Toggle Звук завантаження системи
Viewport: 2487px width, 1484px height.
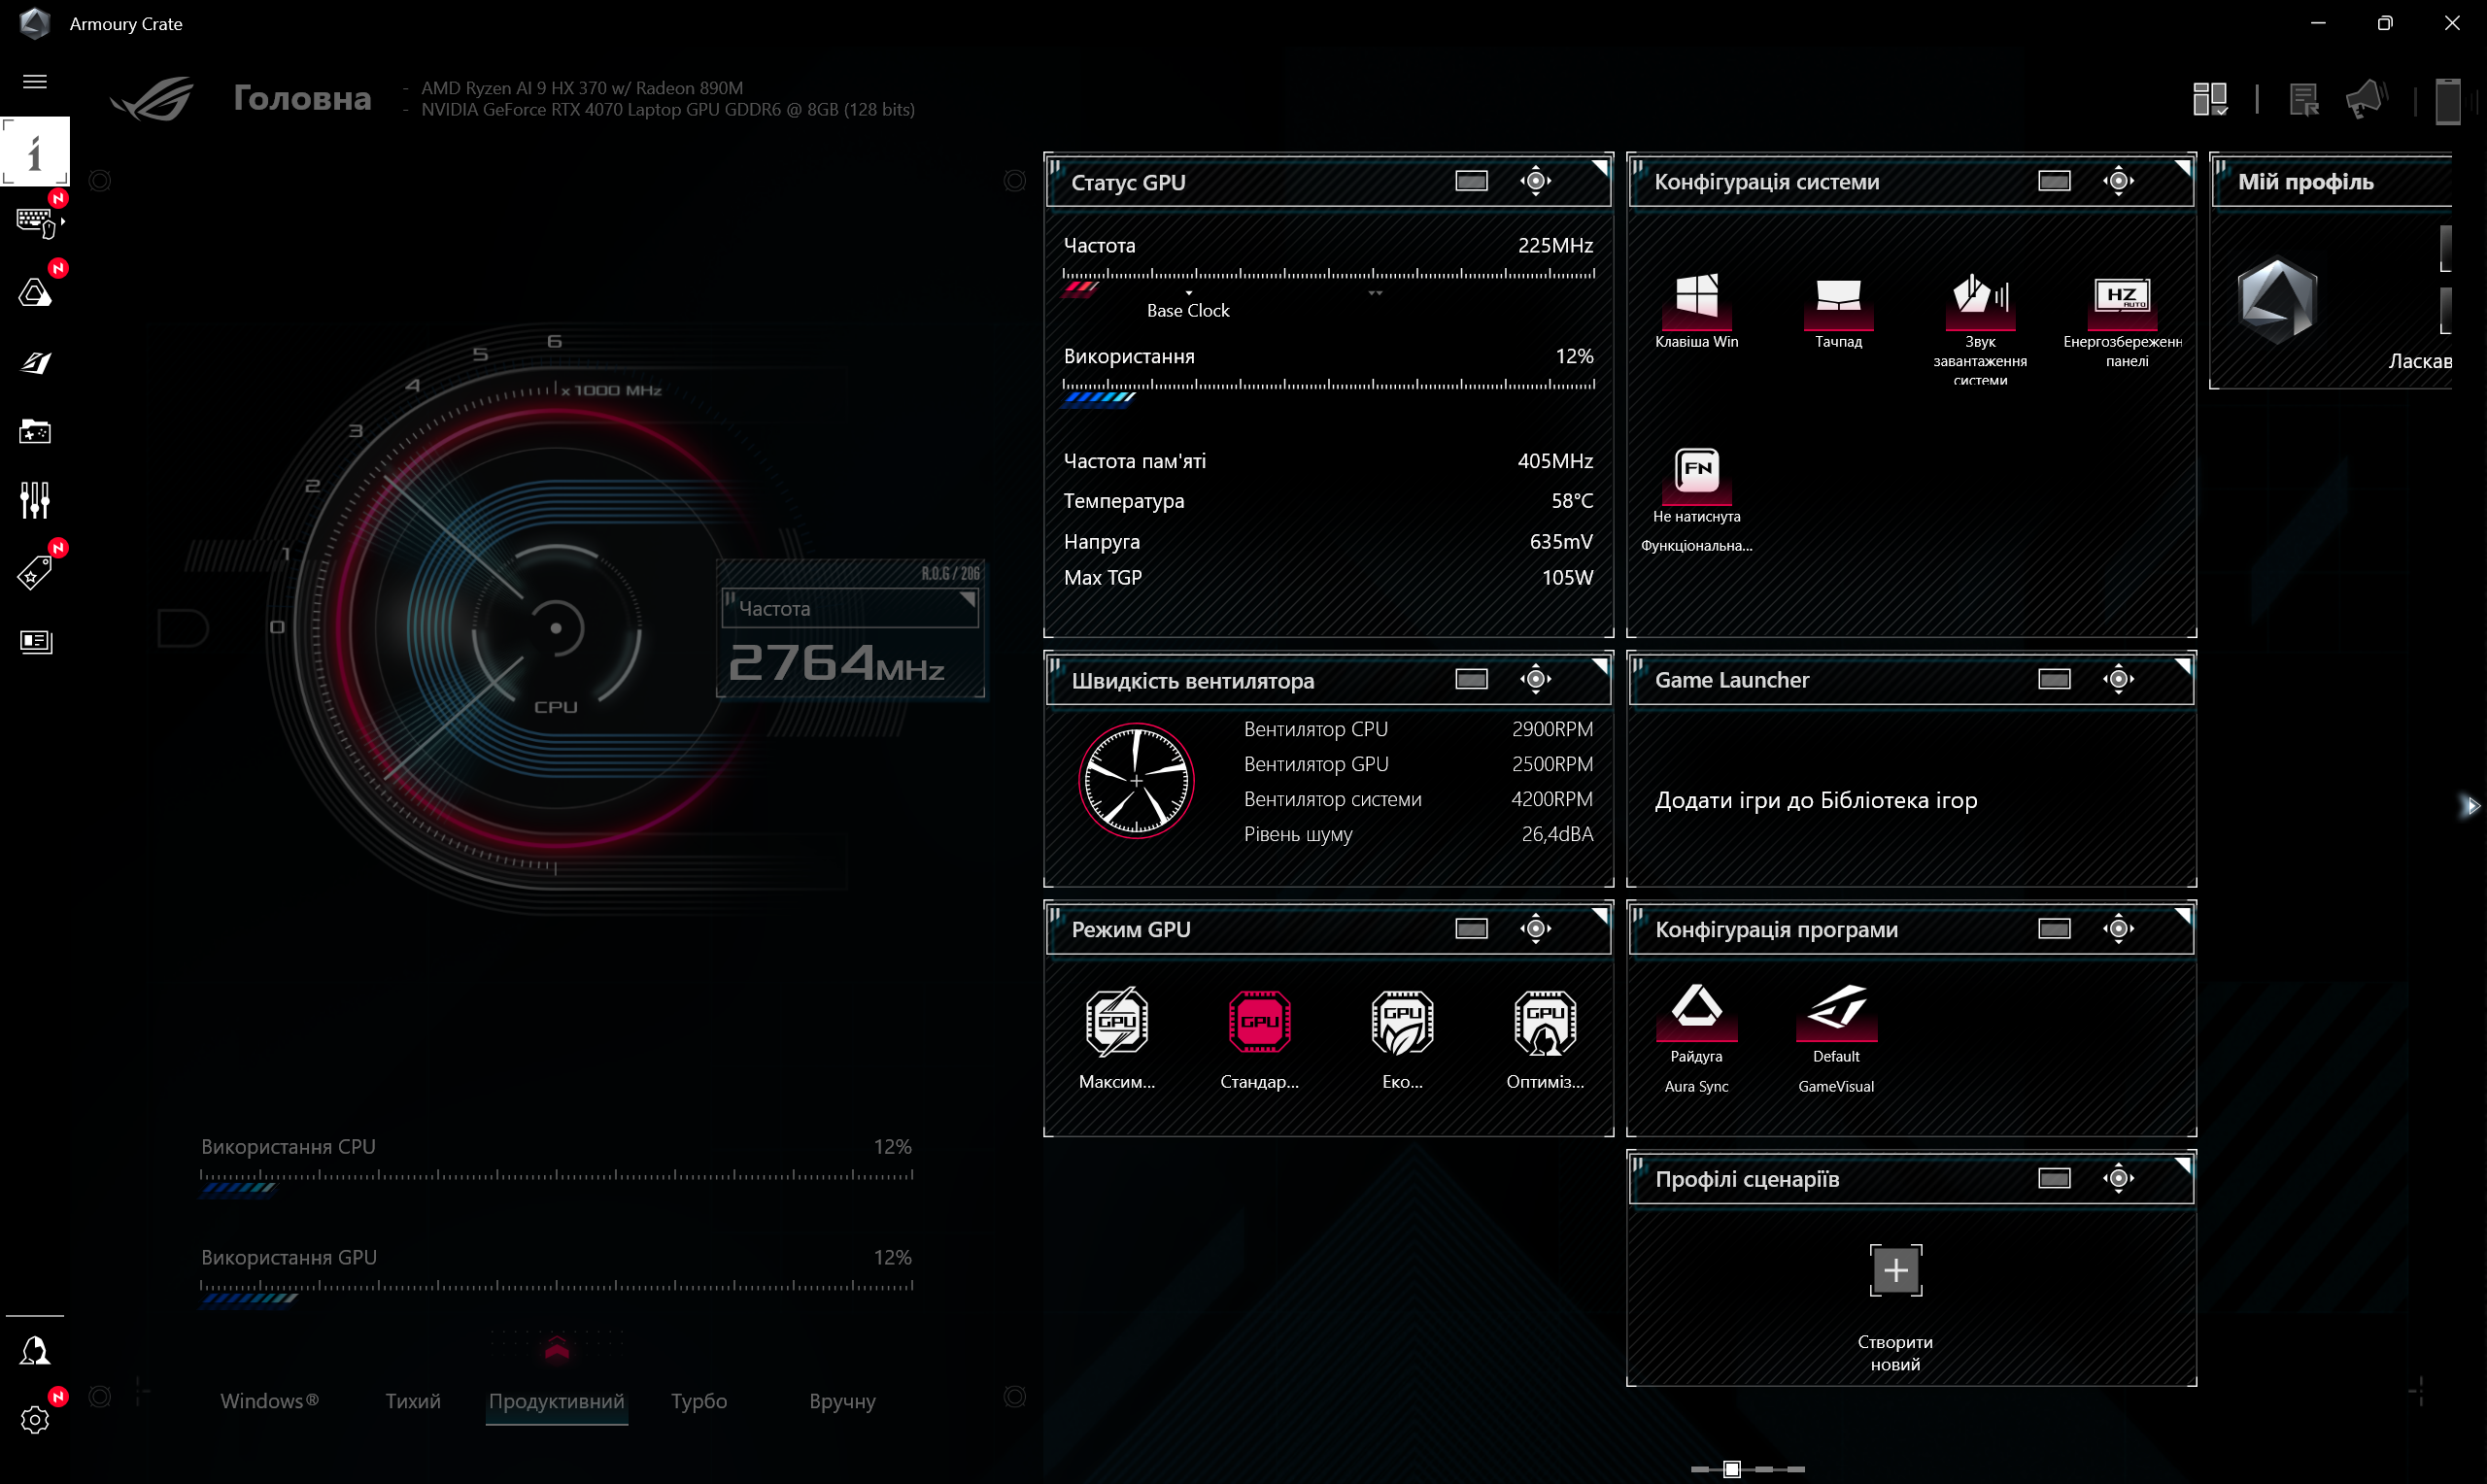point(1980,302)
